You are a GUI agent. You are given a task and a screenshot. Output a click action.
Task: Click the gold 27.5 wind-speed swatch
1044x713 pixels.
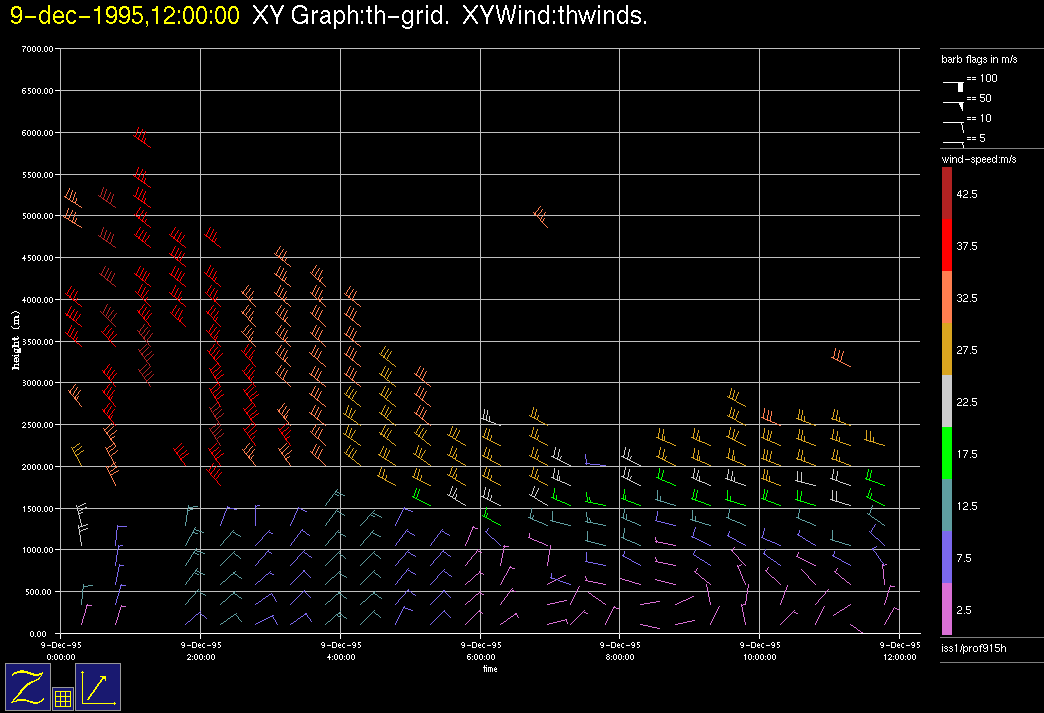[947, 349]
